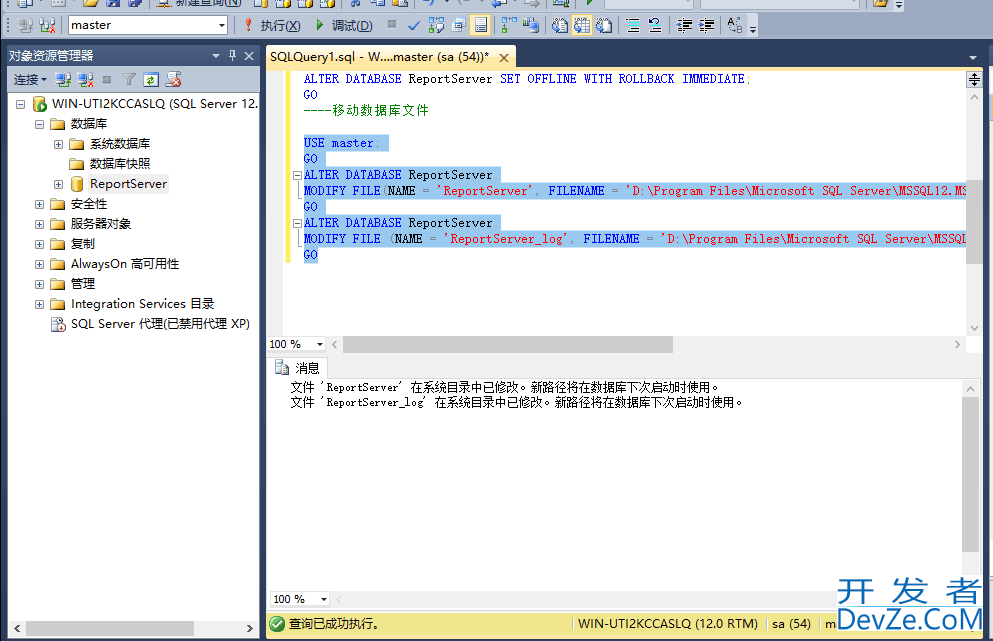Click the Disconnect icon in Object Explorer toolbar
The image size is (993, 641).
(x=85, y=80)
